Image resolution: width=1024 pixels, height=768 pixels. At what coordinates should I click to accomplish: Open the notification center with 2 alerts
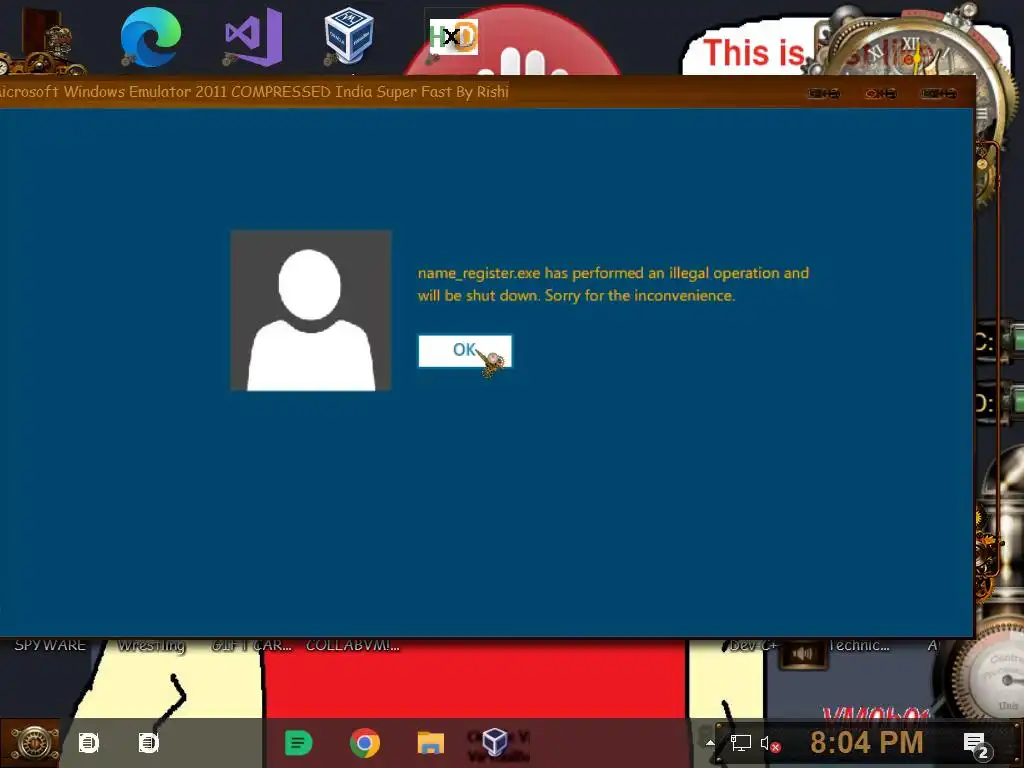pos(977,744)
